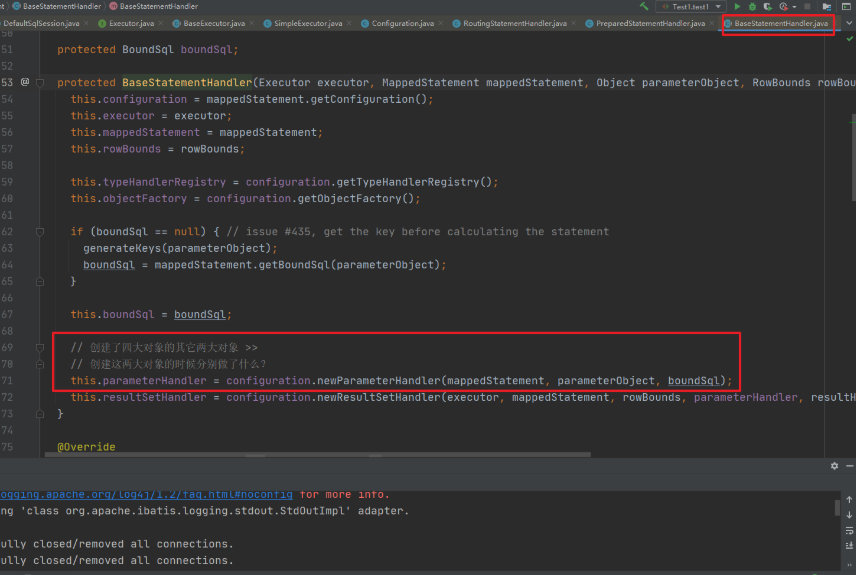Open Project Structure via the folder icon
Image resolution: width=856 pixels, height=575 pixels.
click(x=827, y=7)
